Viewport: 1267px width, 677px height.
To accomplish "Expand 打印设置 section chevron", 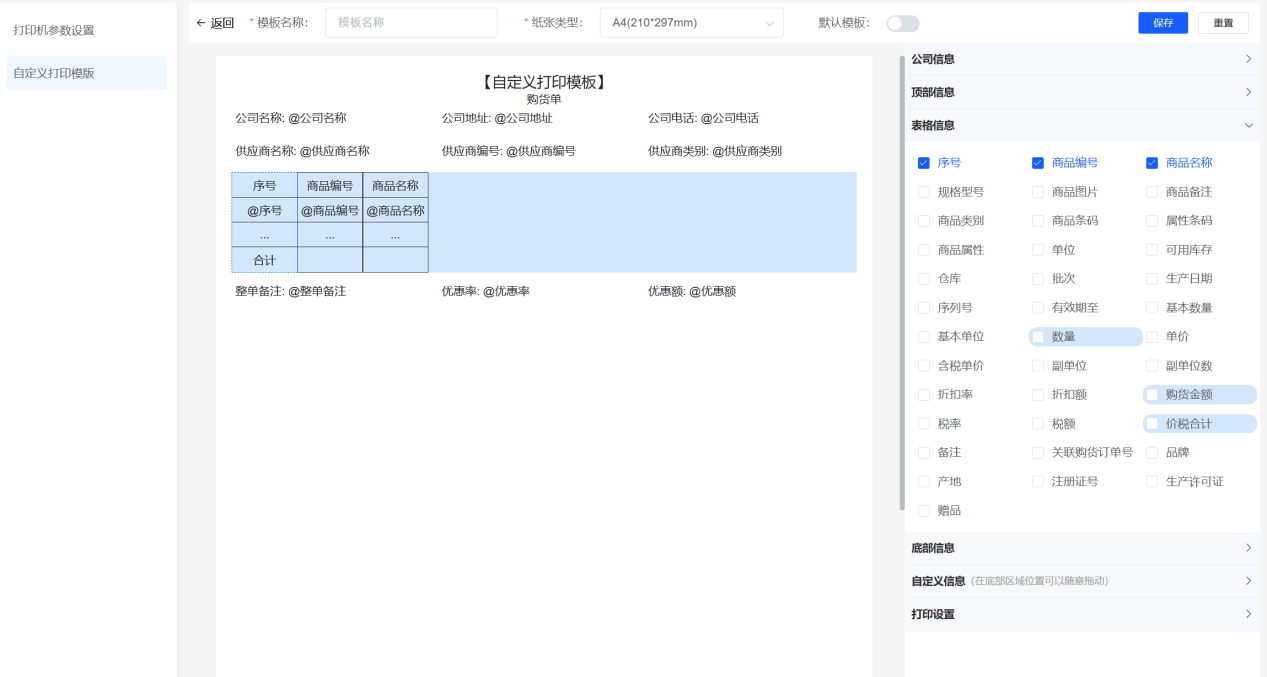I will [x=1248, y=614].
